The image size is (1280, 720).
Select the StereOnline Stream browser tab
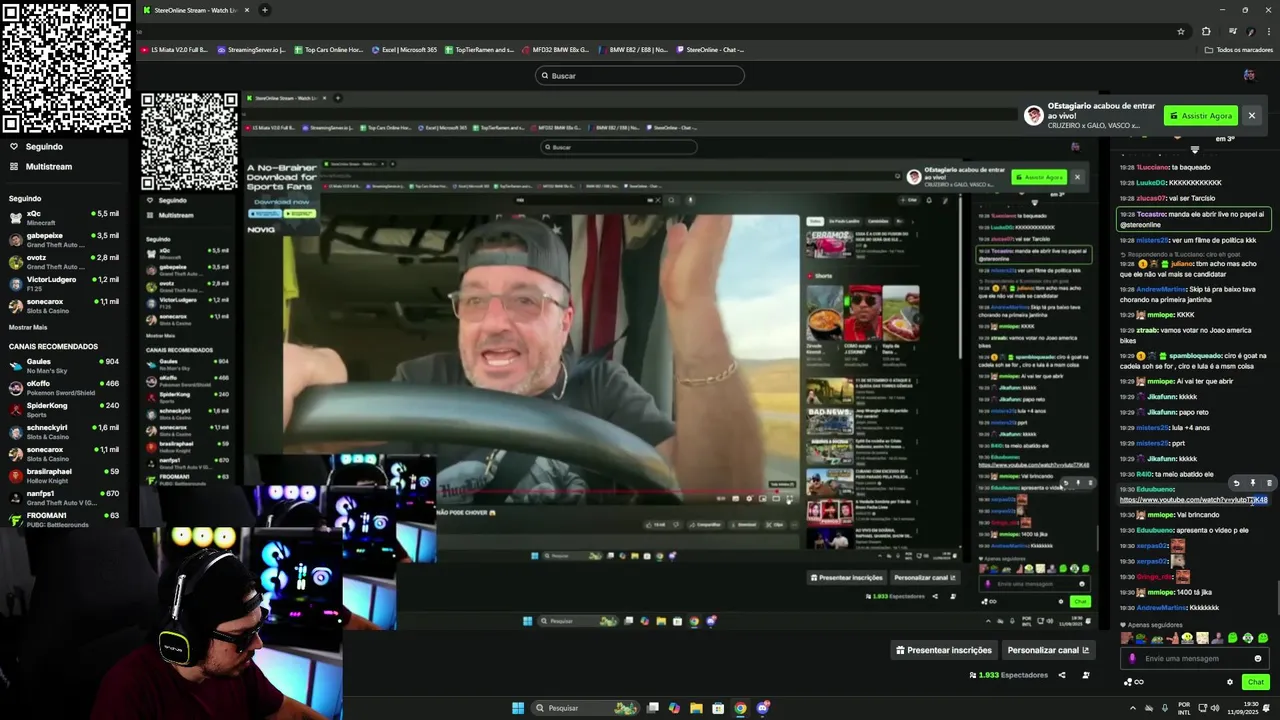(195, 10)
